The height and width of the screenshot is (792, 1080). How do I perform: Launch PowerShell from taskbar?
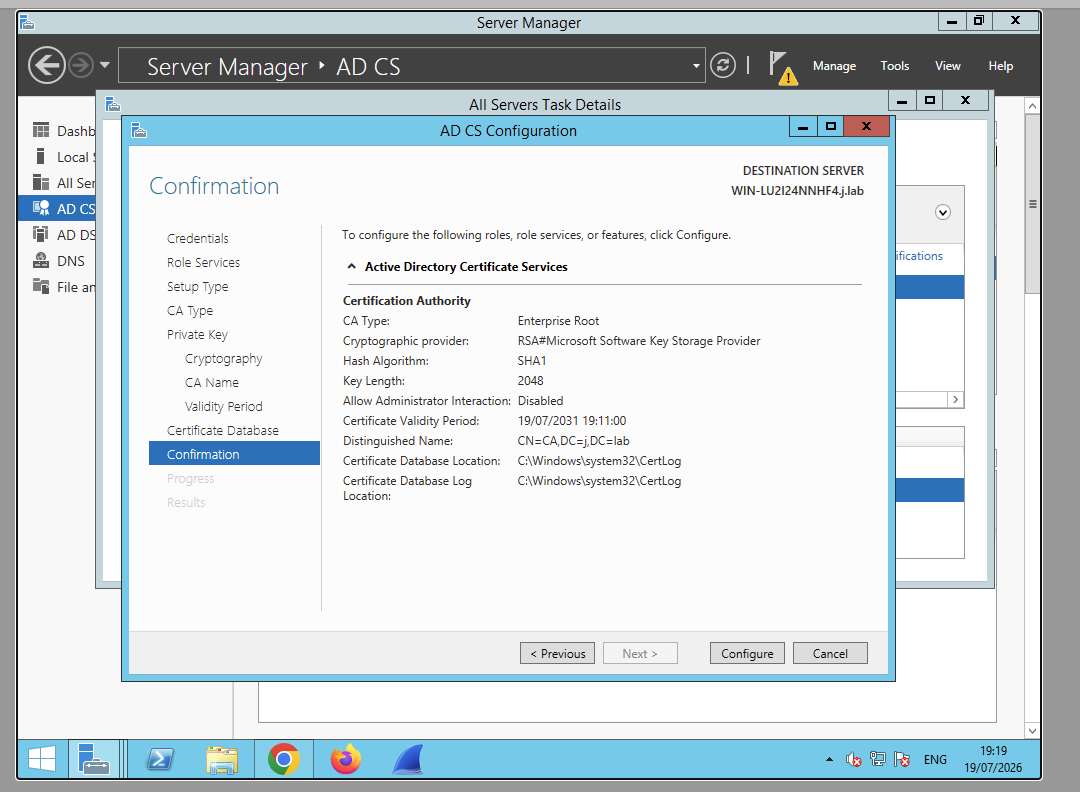pyautogui.click(x=160, y=760)
